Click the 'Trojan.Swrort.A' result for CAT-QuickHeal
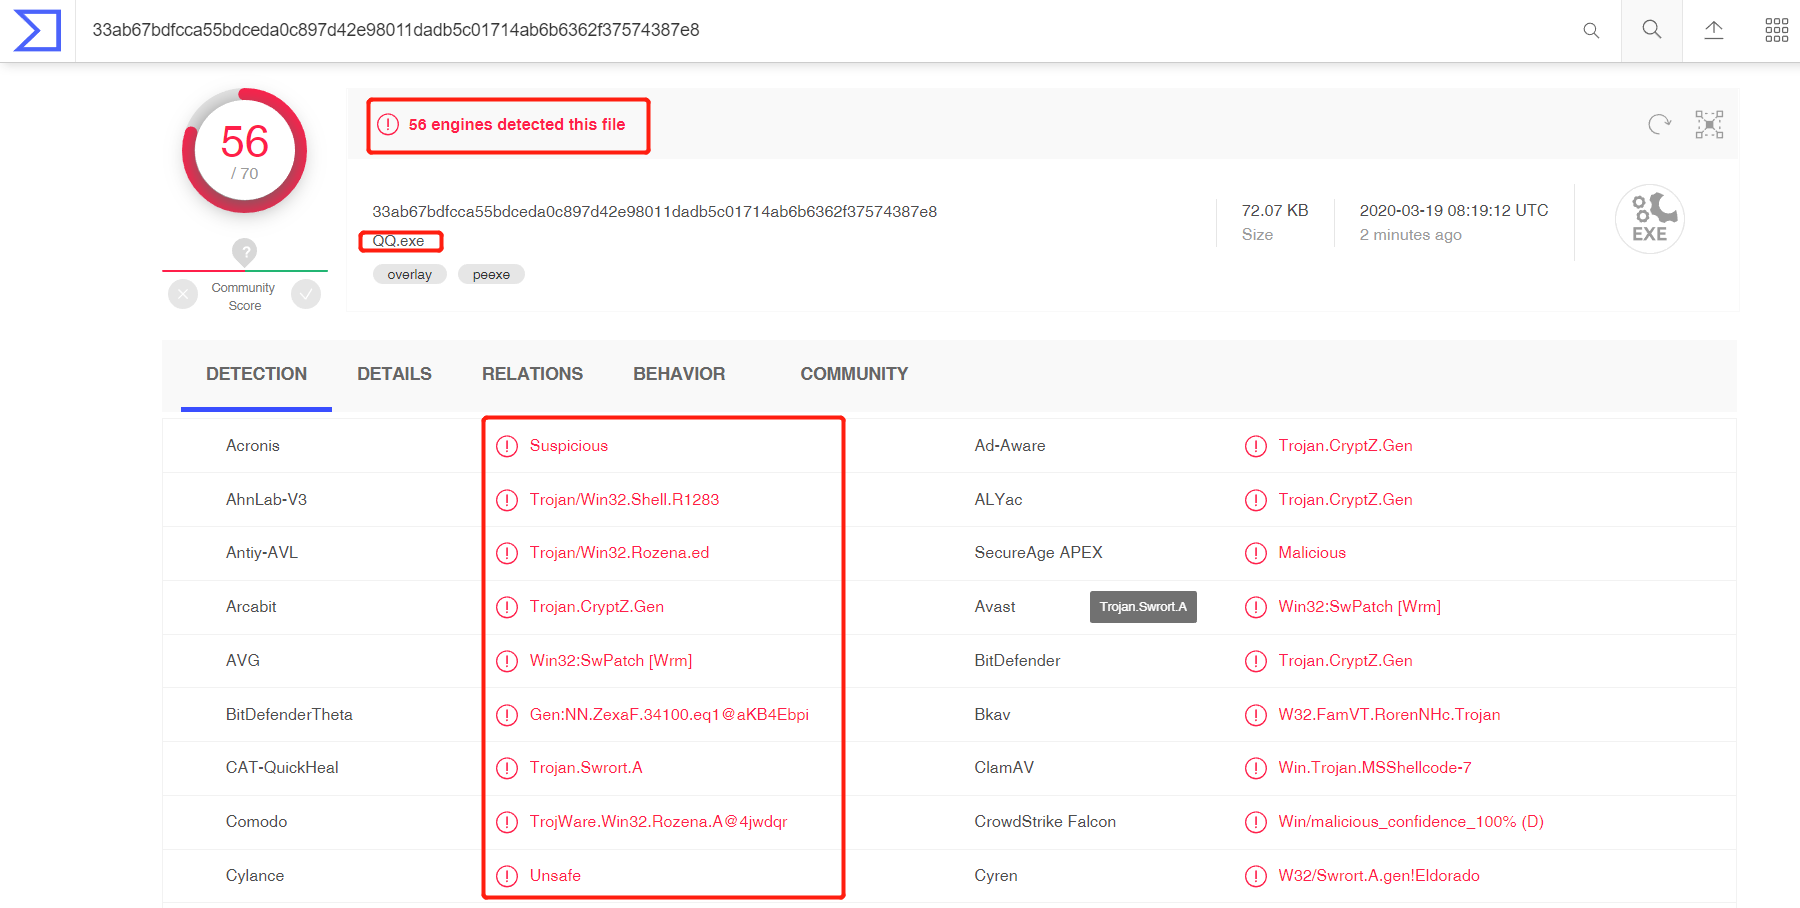This screenshot has height=908, width=1800. [586, 768]
